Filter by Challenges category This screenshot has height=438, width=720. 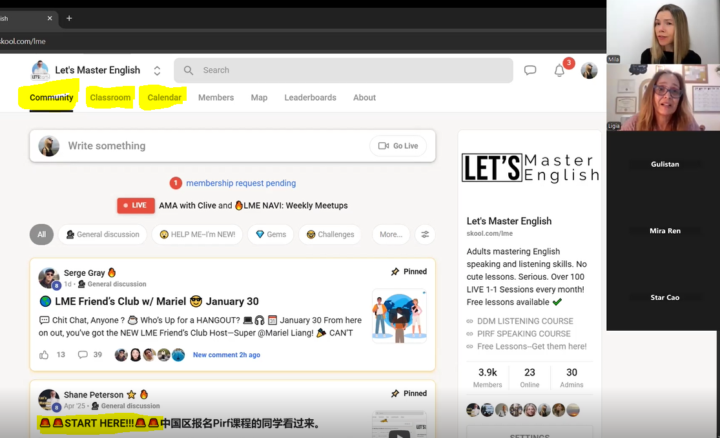click(x=330, y=234)
